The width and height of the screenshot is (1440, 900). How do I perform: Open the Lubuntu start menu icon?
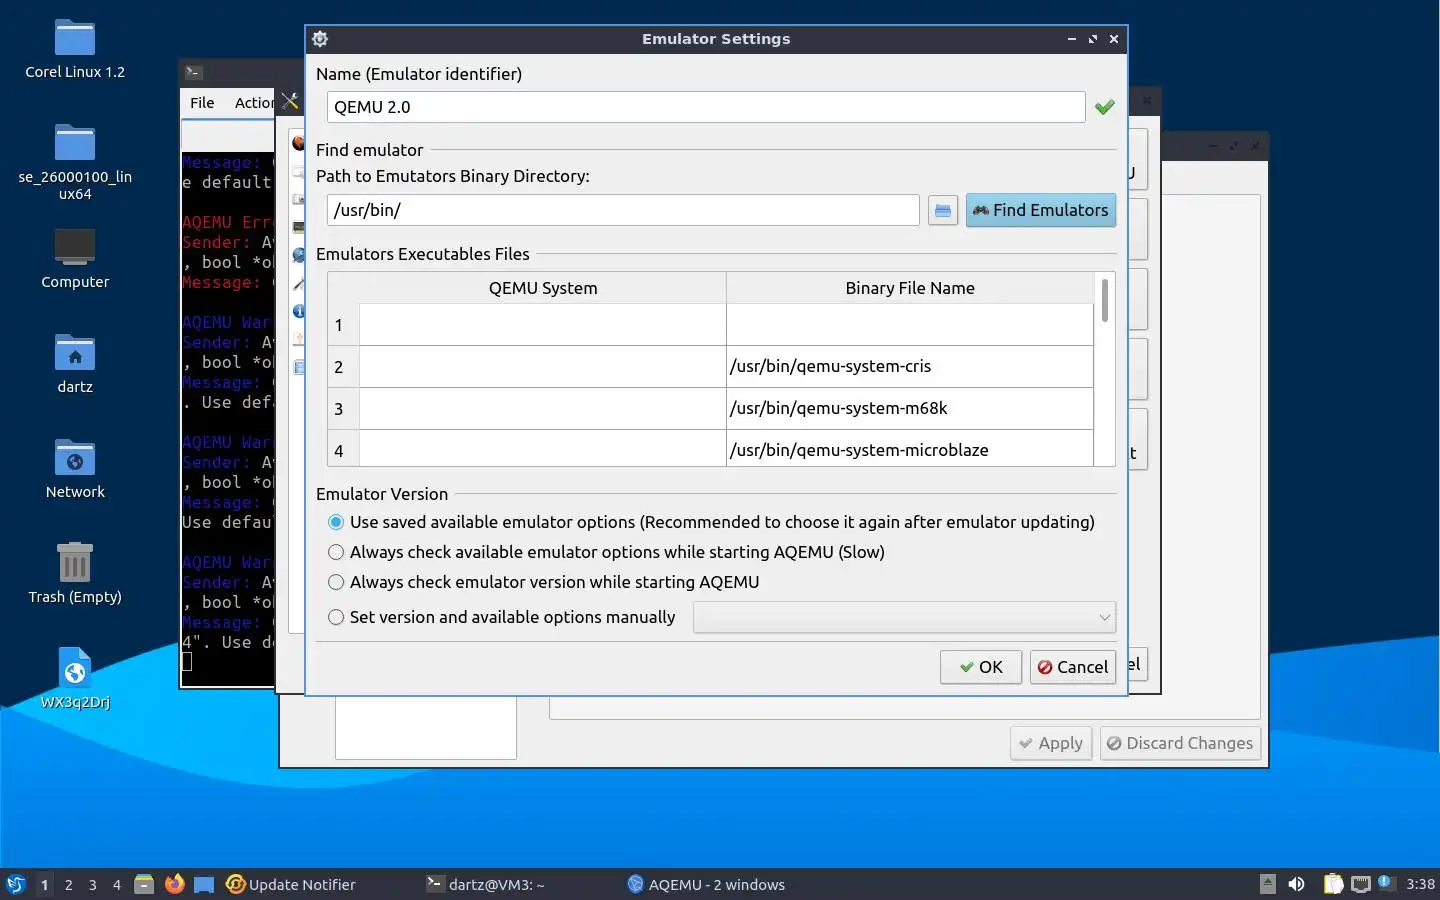(16, 884)
